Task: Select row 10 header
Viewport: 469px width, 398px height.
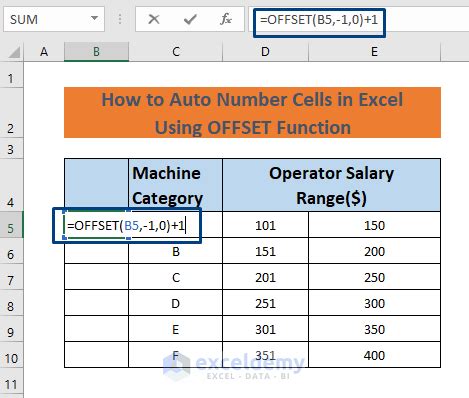Action: (12, 355)
